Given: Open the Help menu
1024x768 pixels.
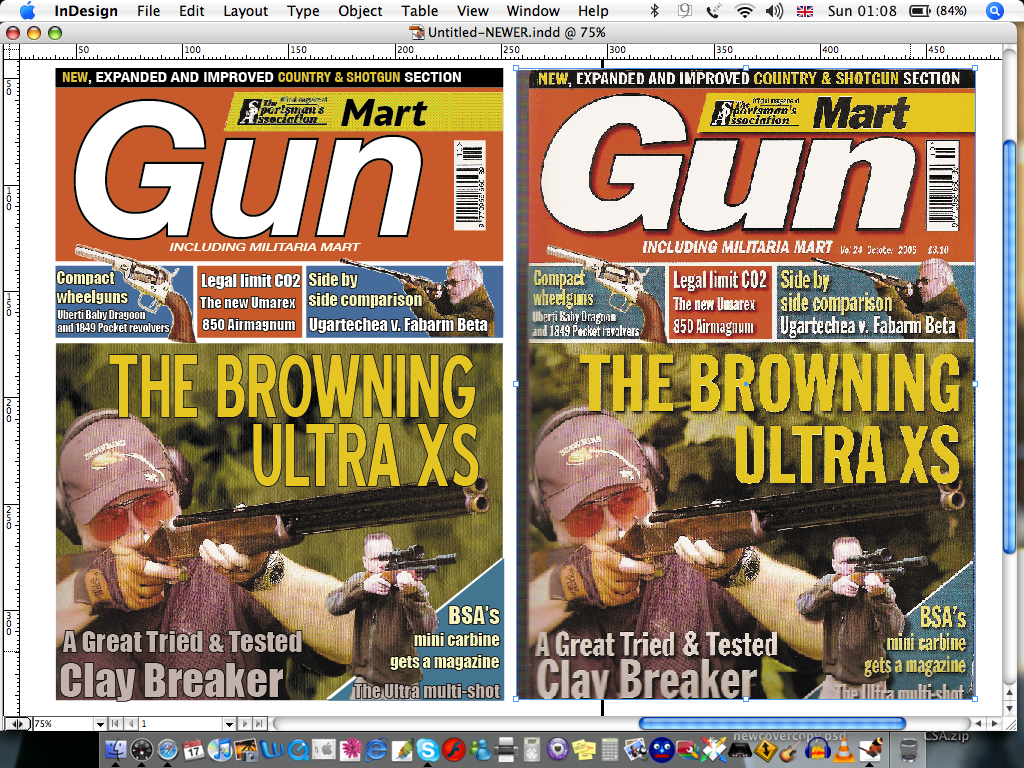Looking at the screenshot, I should pos(593,10).
